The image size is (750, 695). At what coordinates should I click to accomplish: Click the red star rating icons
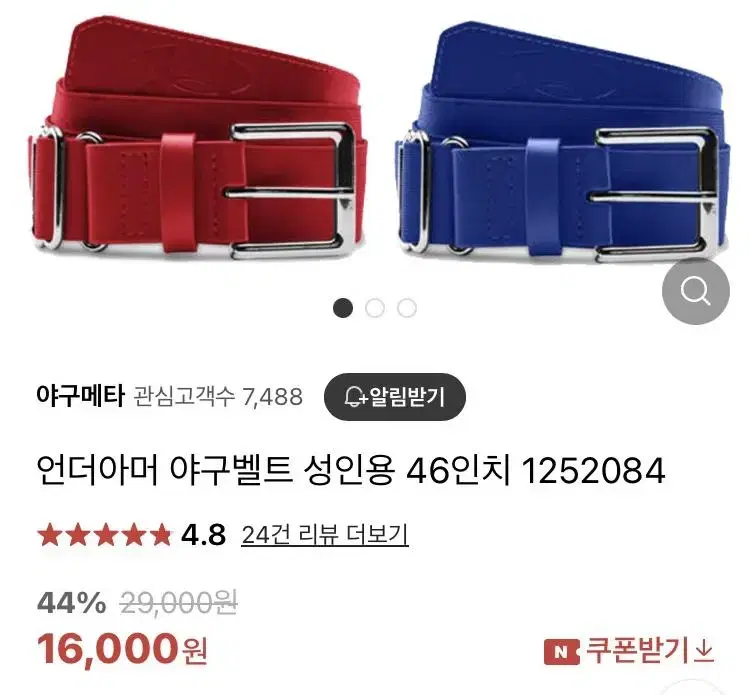point(104,535)
